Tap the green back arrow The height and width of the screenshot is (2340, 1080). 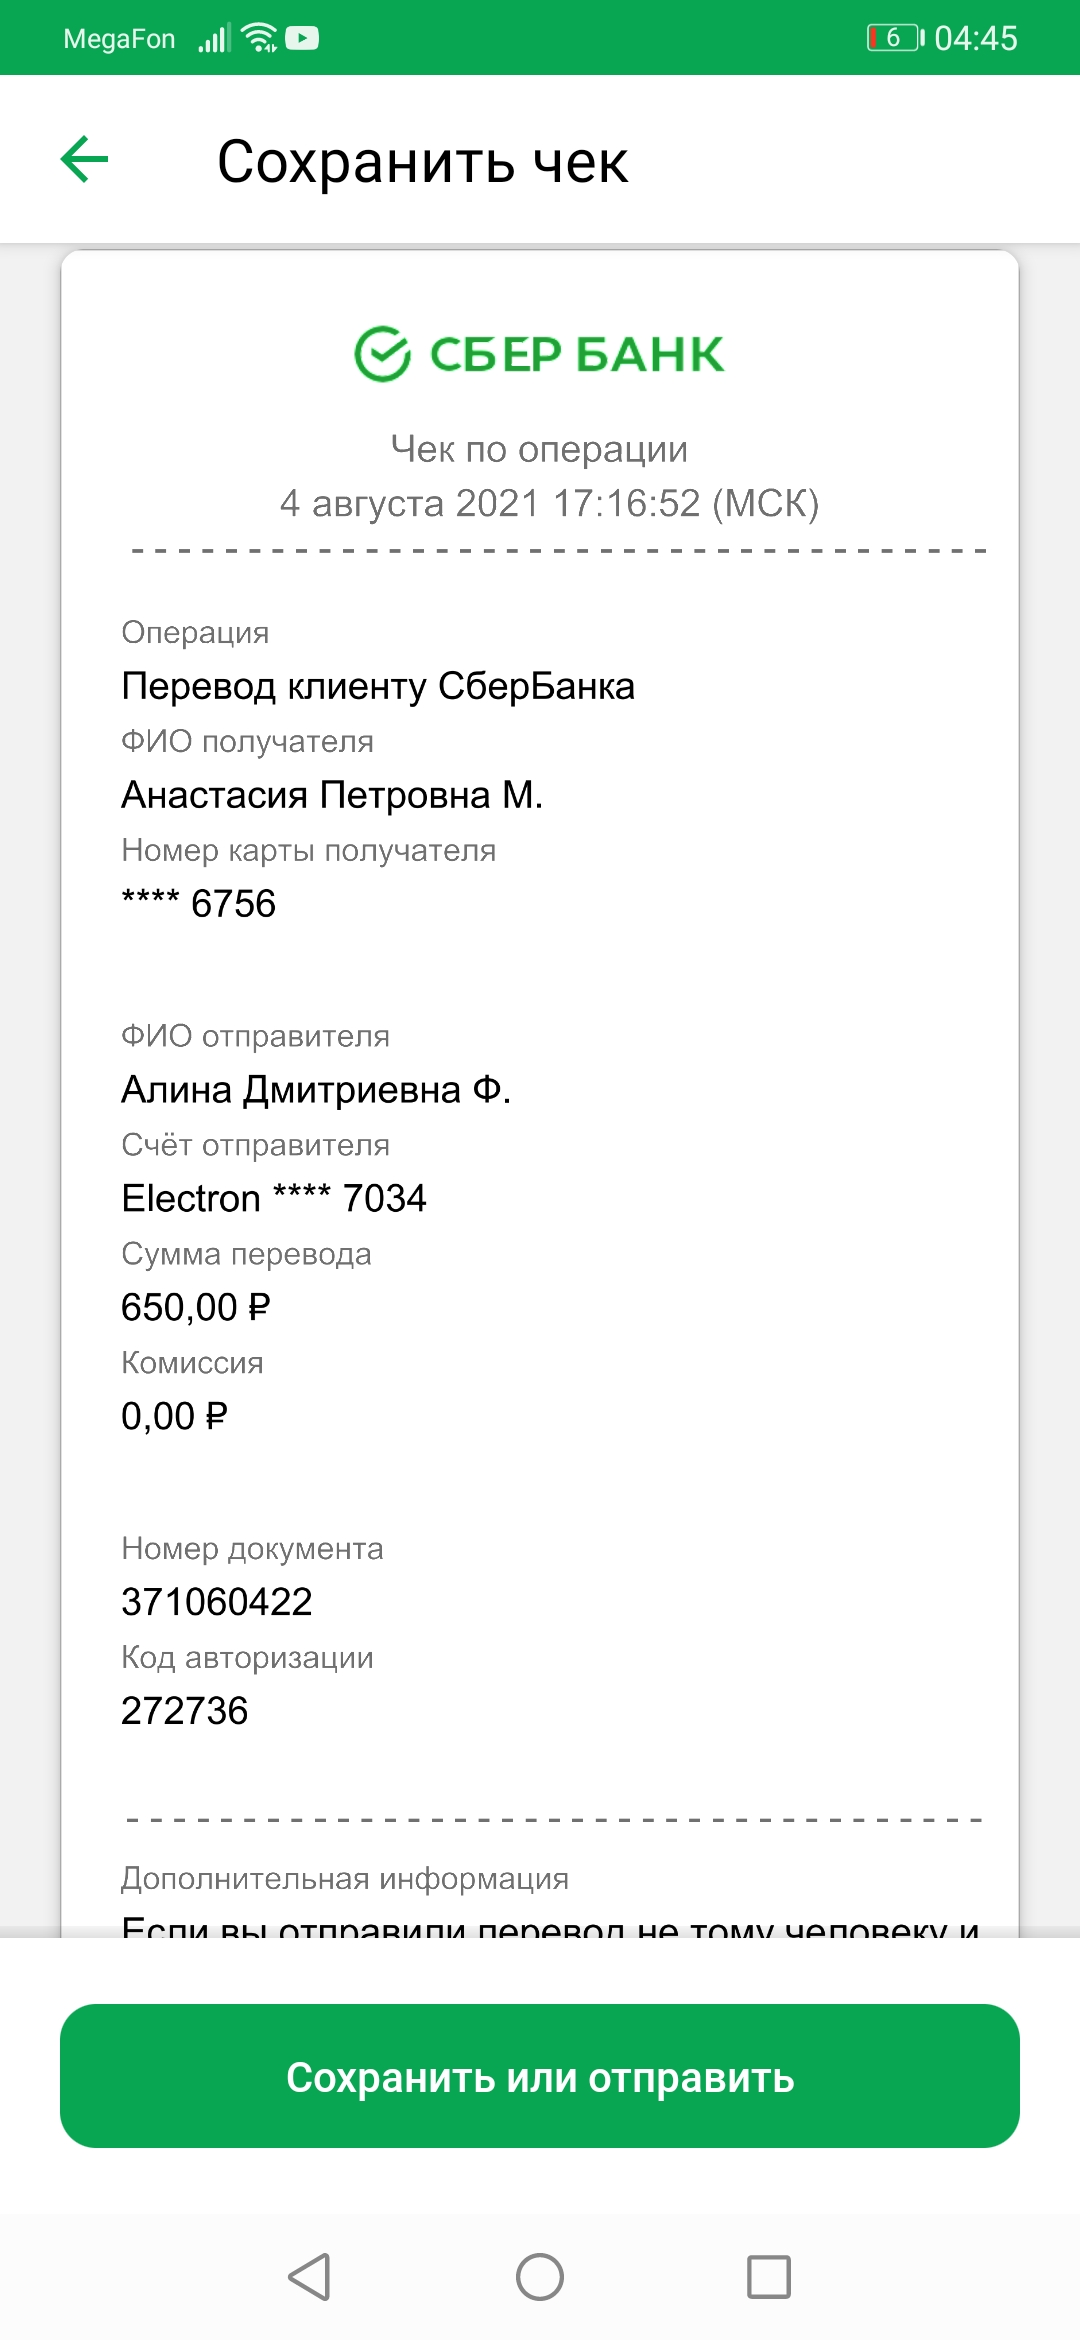84,160
